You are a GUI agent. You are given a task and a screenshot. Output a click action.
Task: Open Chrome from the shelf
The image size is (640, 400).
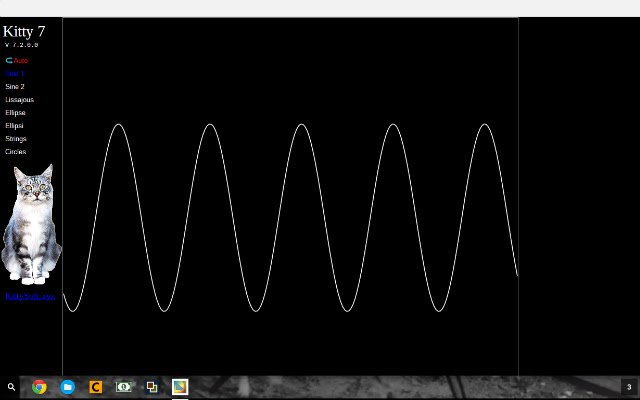[x=39, y=387]
